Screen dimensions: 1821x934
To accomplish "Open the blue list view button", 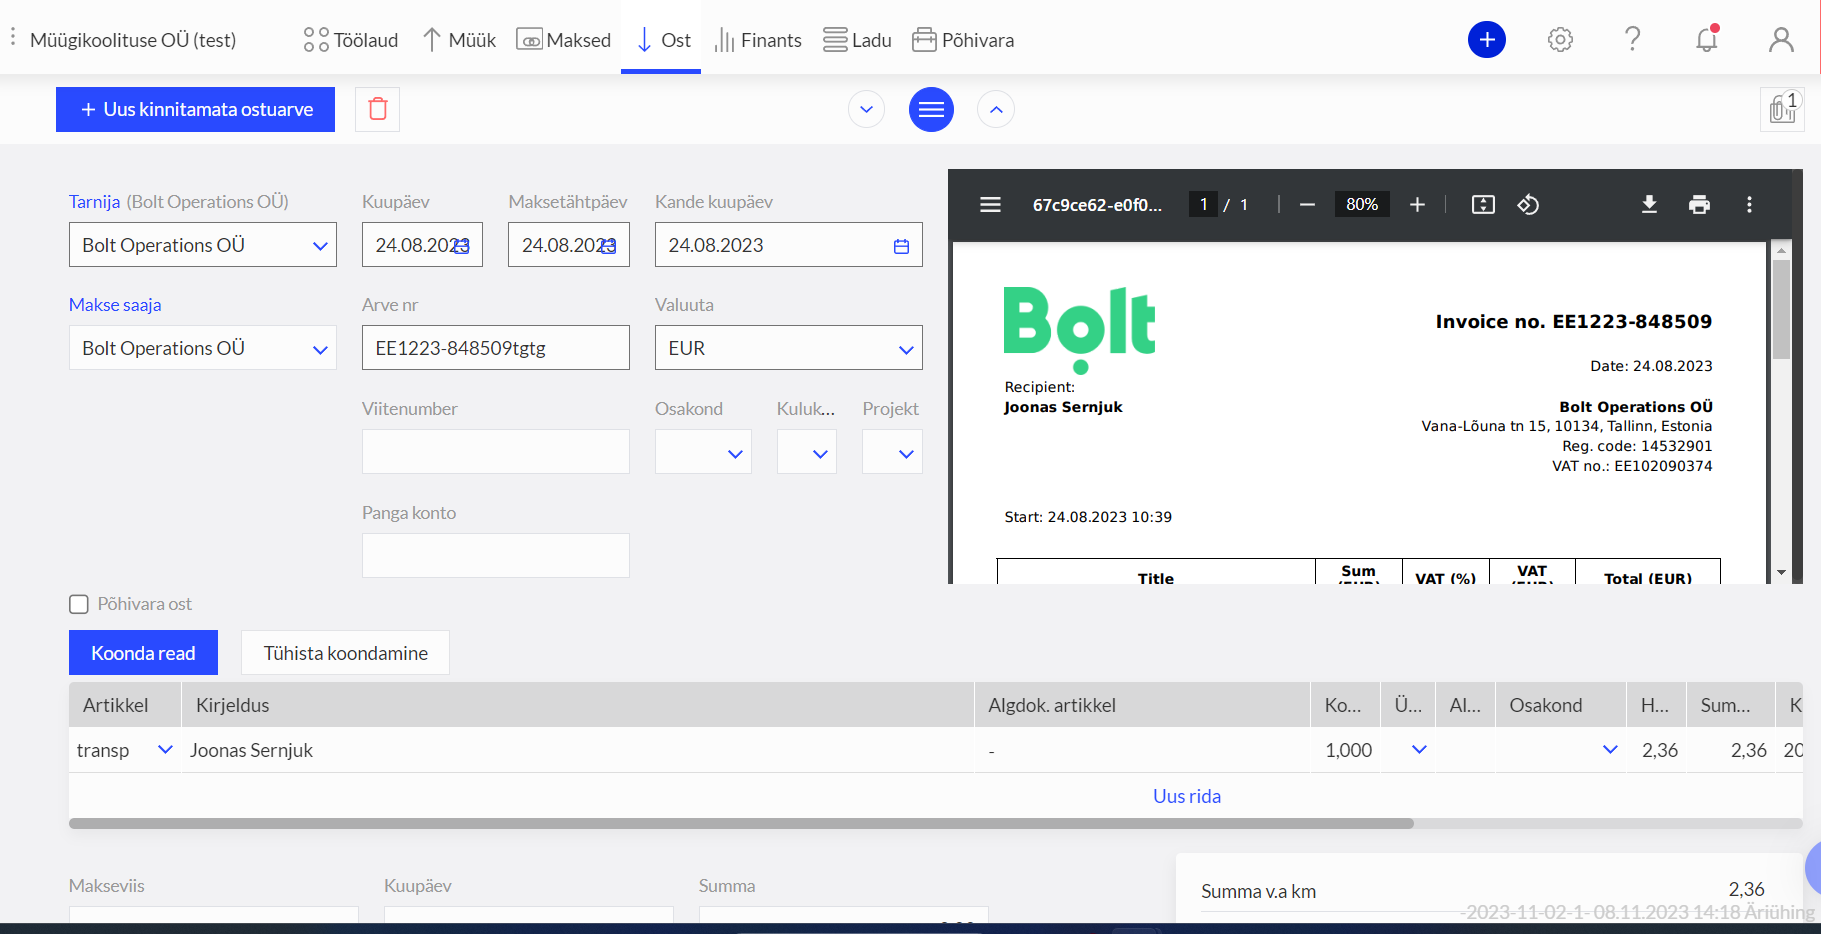I will click(x=931, y=109).
